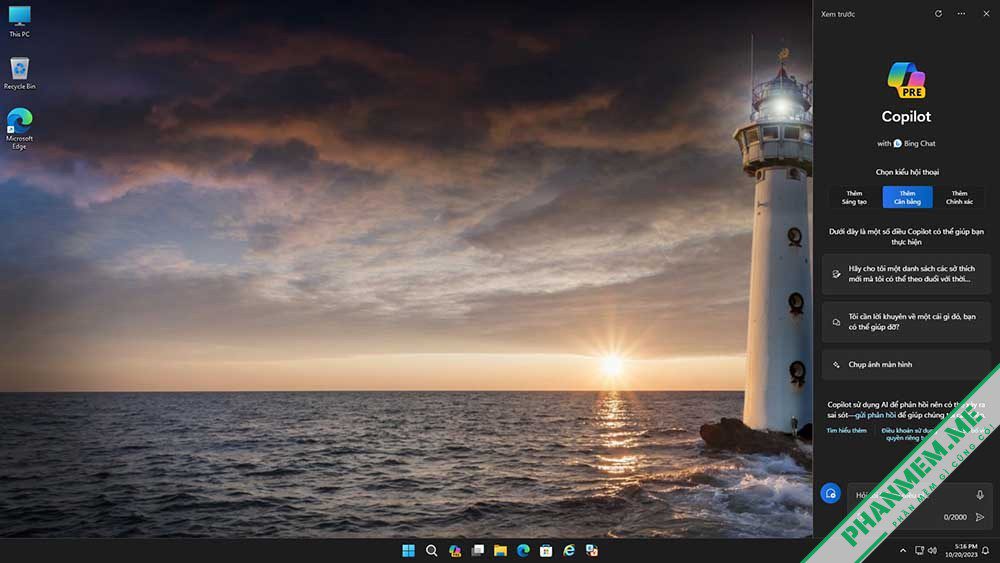Open Microsoft Store from the taskbar

coord(546,550)
